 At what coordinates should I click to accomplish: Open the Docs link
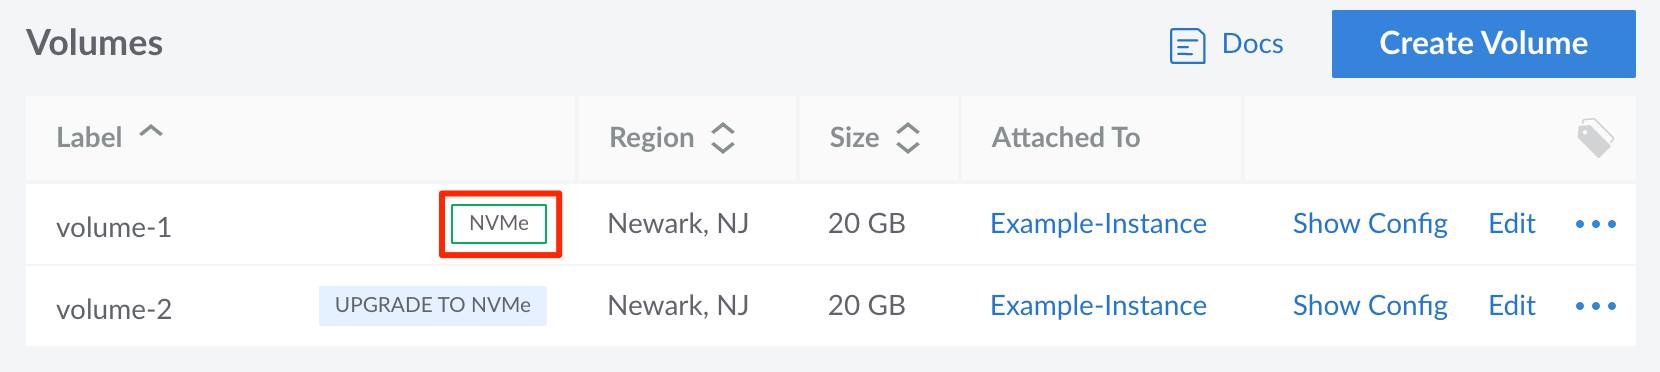1252,44
